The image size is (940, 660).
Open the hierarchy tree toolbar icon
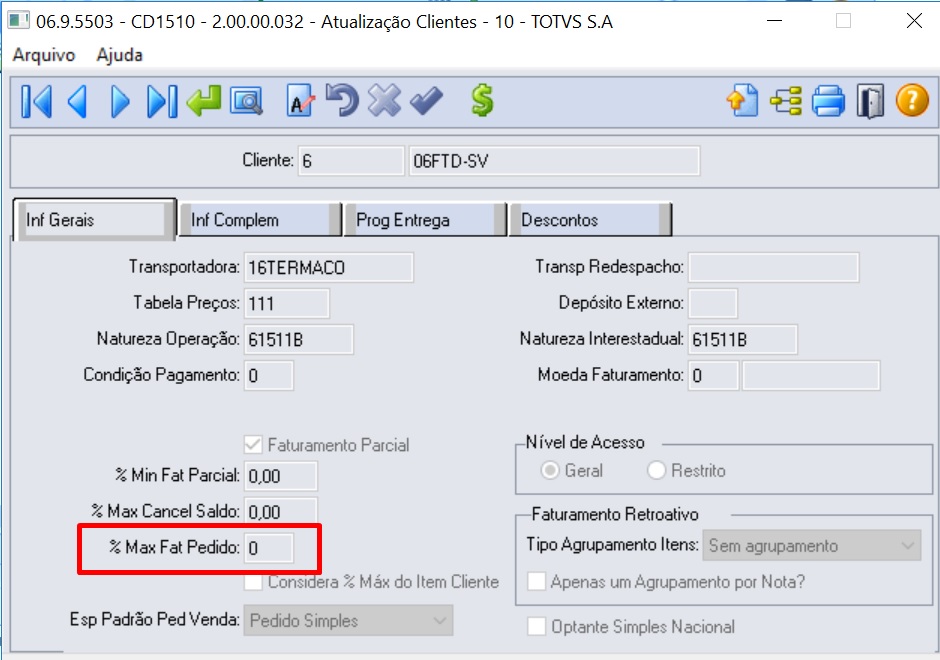pyautogui.click(x=786, y=101)
